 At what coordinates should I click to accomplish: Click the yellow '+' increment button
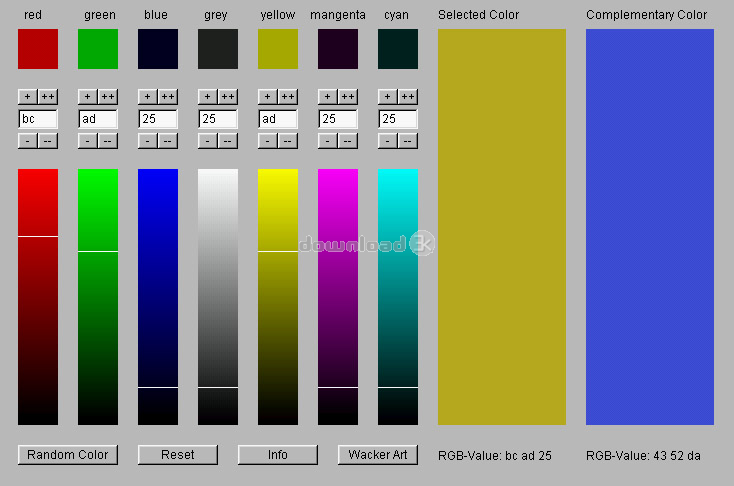267,96
